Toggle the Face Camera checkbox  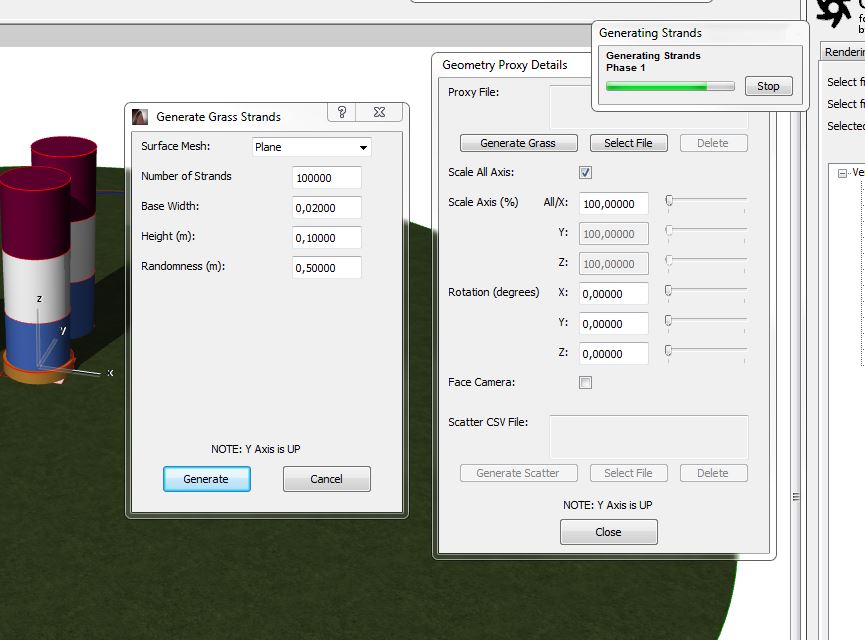point(585,382)
